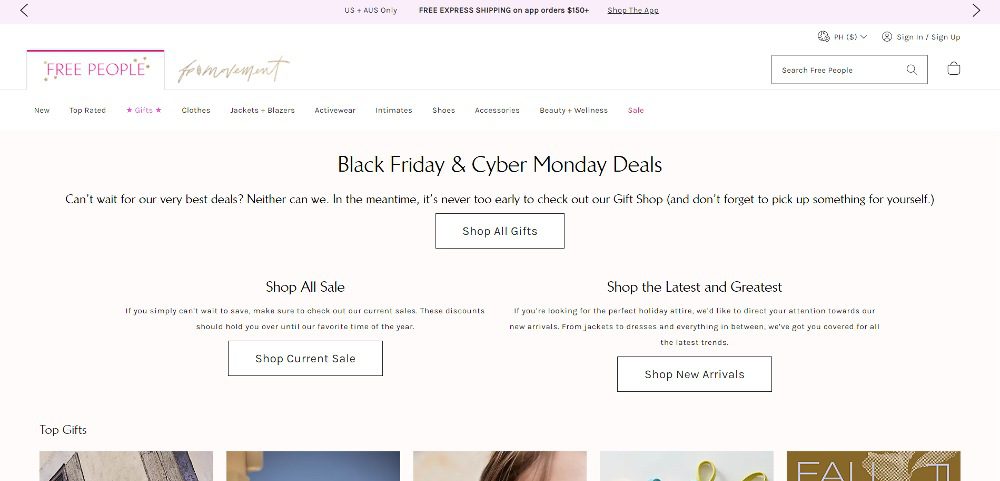Open the Free People logo home

point(96,69)
